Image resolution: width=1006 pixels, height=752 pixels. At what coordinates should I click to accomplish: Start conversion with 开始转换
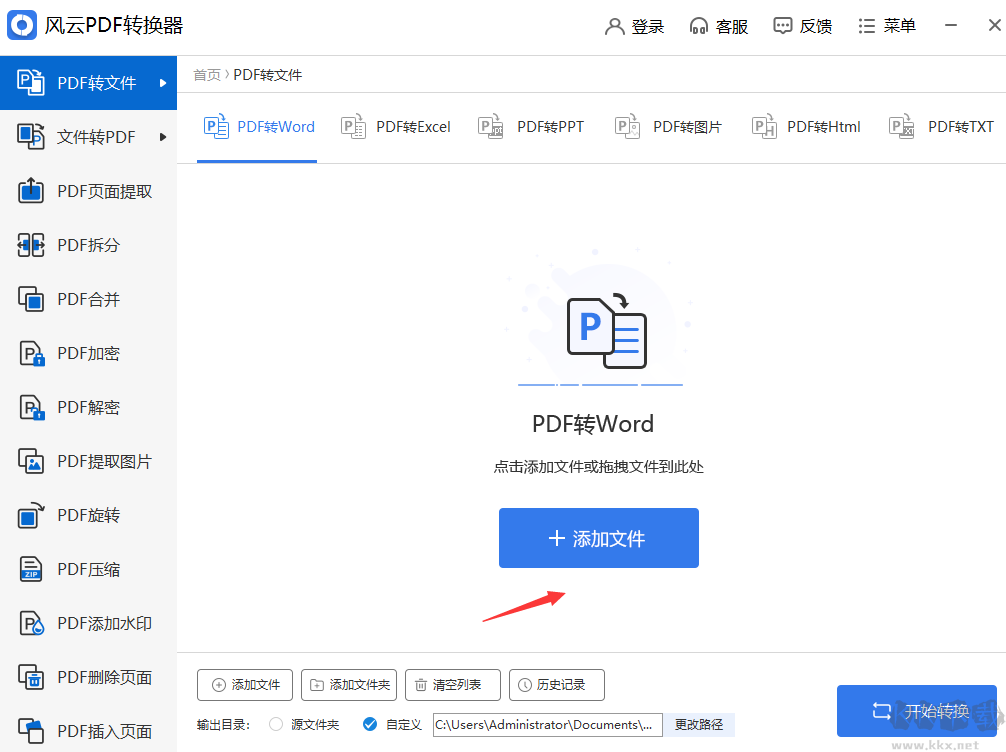(x=917, y=711)
